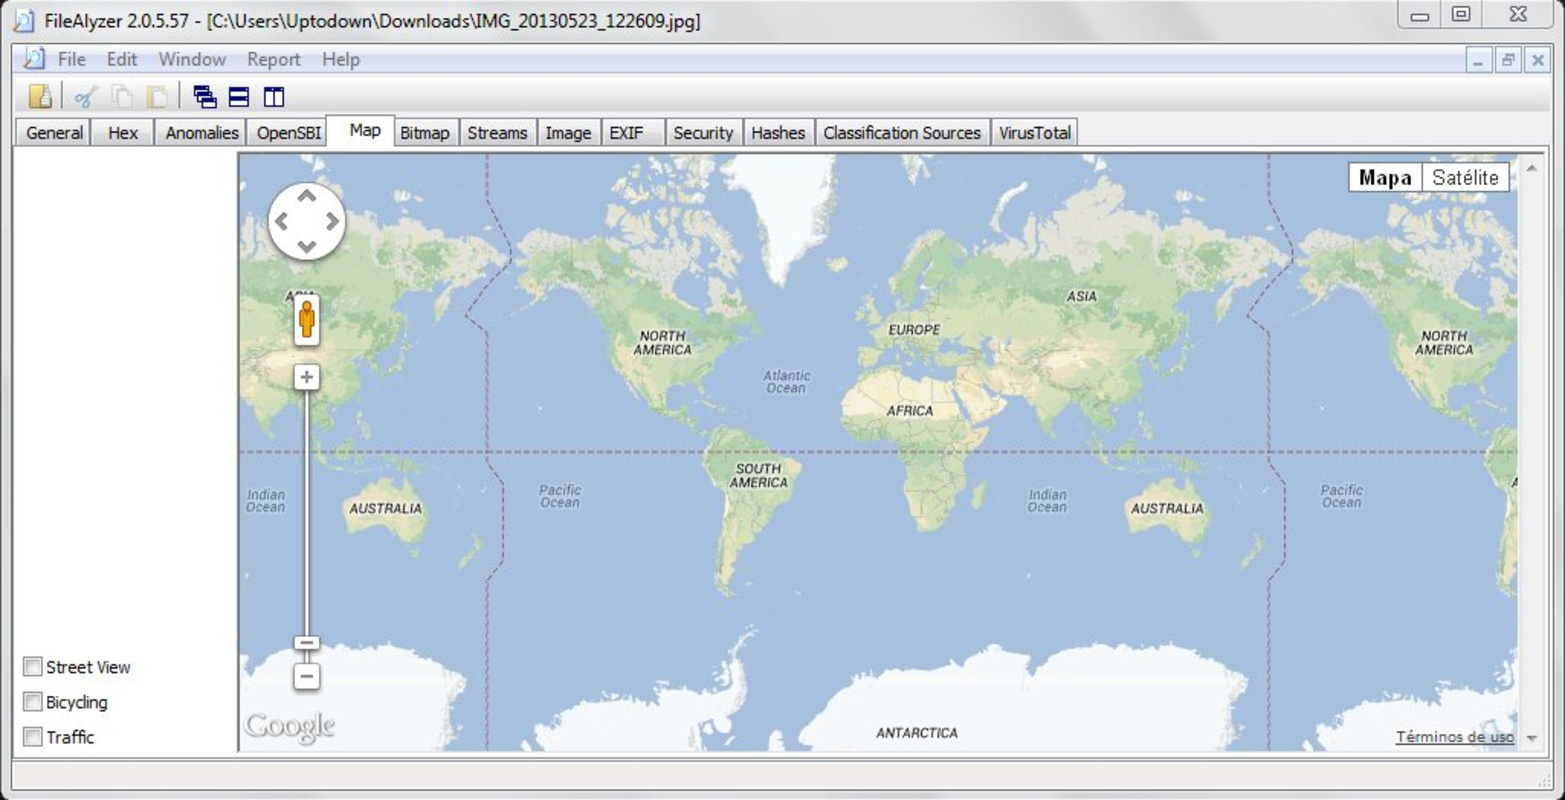Screen dimensions: 1565x800
Task: Click the FileAlyzer icon in menu bar
Action: pyautogui.click(x=35, y=59)
